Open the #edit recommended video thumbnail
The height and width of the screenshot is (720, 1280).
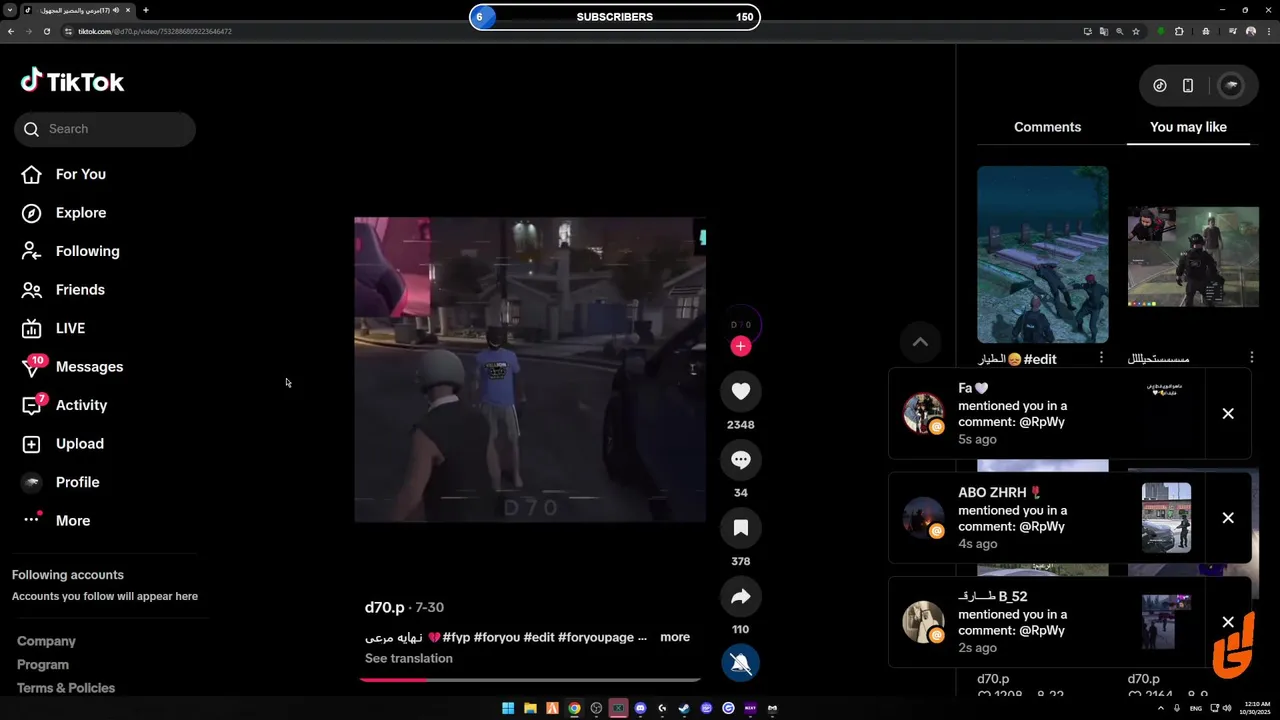(1042, 254)
